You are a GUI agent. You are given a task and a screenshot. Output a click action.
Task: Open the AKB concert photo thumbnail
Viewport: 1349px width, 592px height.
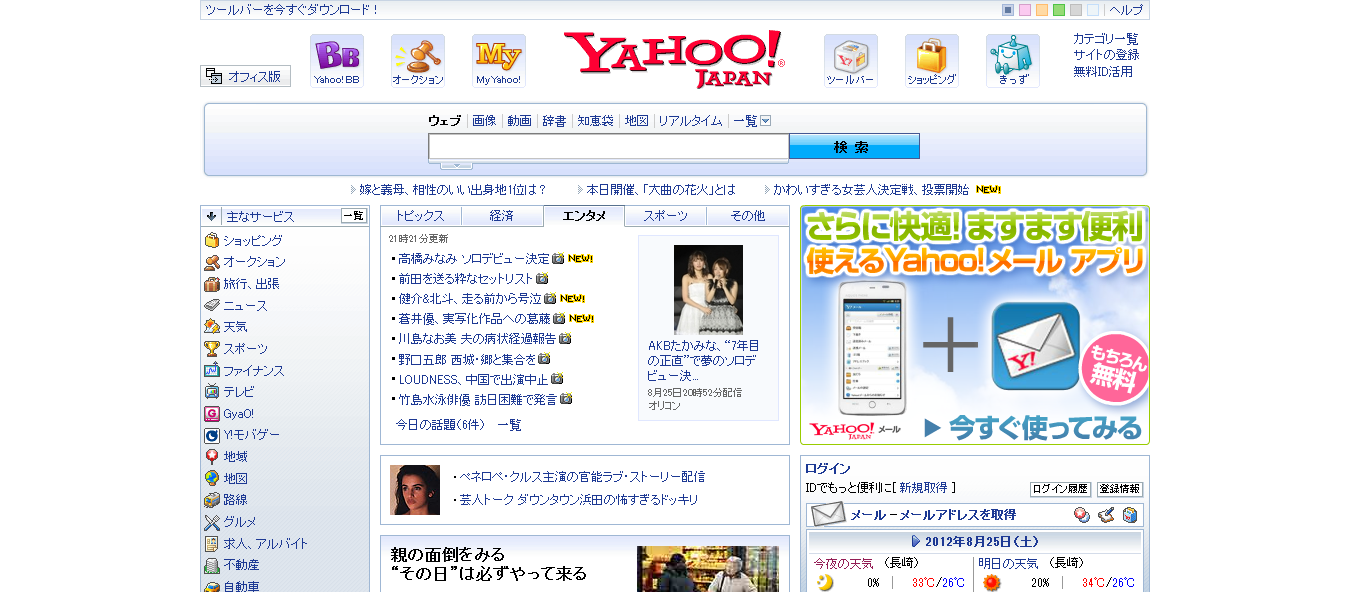coord(708,291)
